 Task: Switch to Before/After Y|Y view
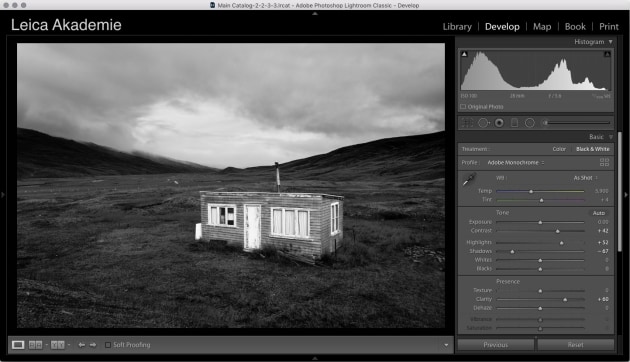pyautogui.click(x=57, y=345)
